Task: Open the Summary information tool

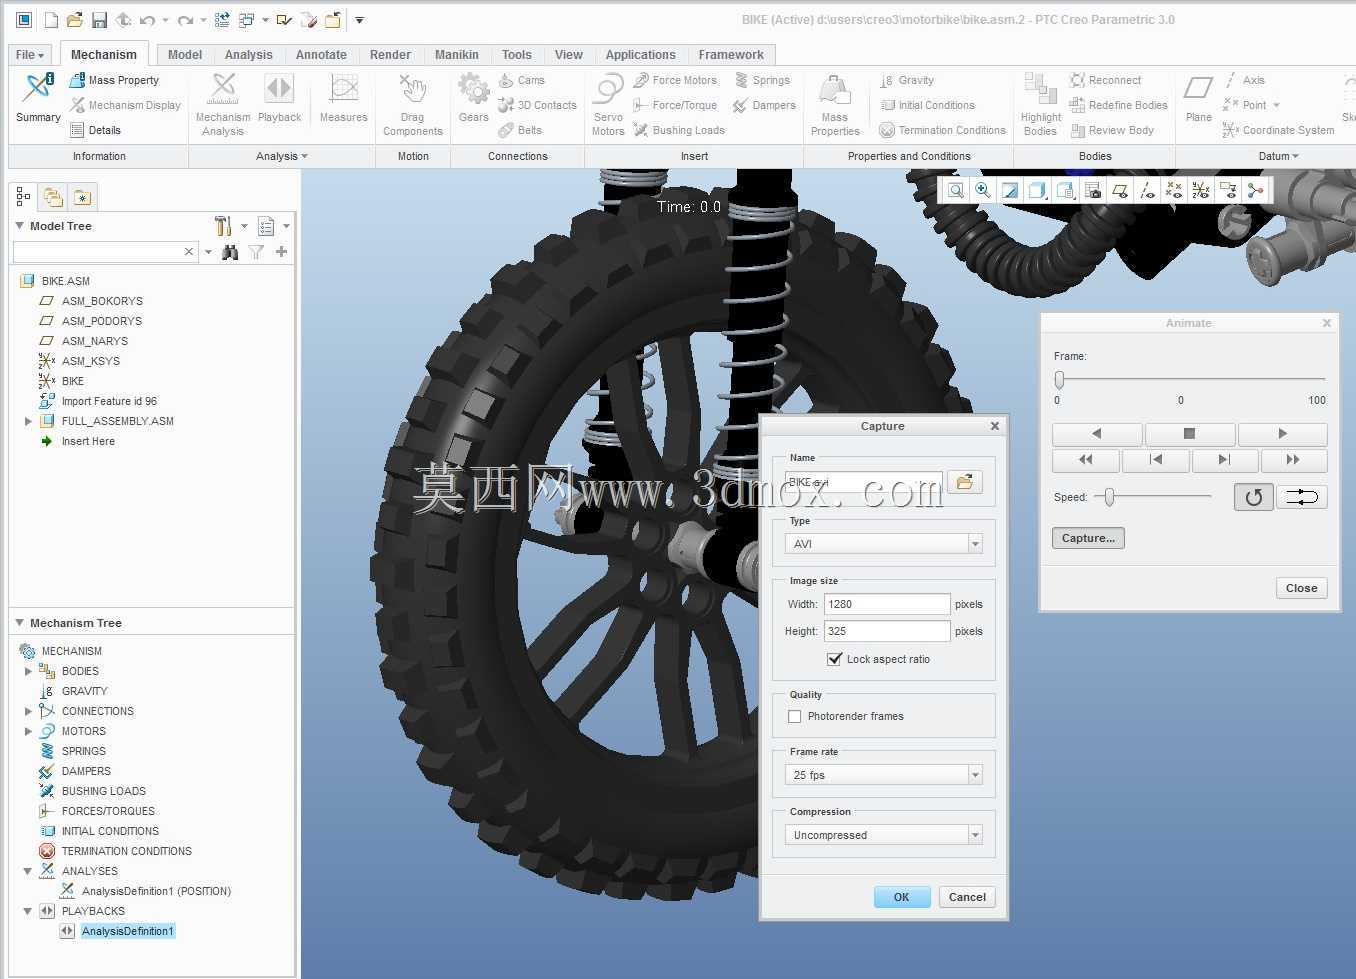Action: tap(38, 98)
